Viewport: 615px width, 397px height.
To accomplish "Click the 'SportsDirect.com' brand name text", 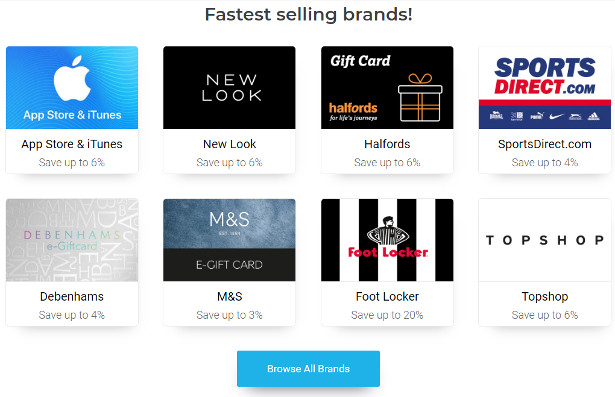I will tap(545, 144).
